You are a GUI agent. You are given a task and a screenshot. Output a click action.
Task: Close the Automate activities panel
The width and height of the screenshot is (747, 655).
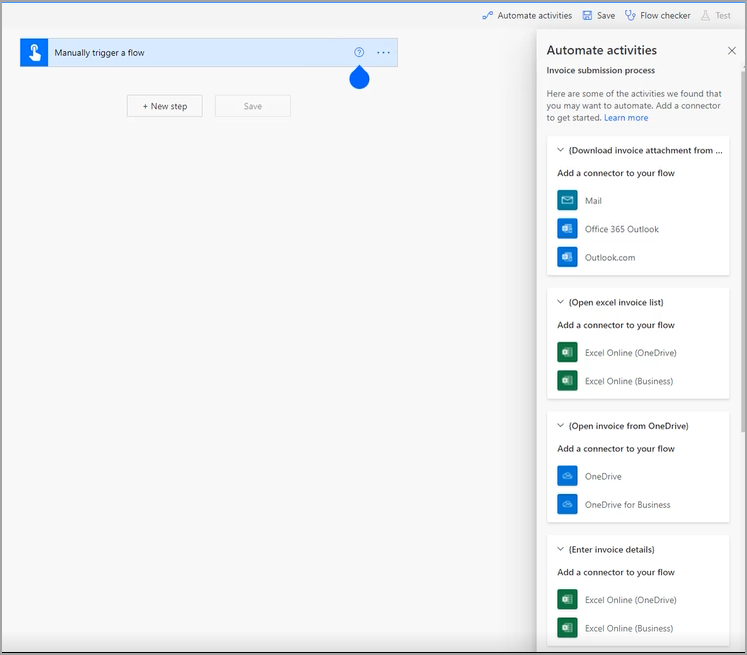pos(732,50)
